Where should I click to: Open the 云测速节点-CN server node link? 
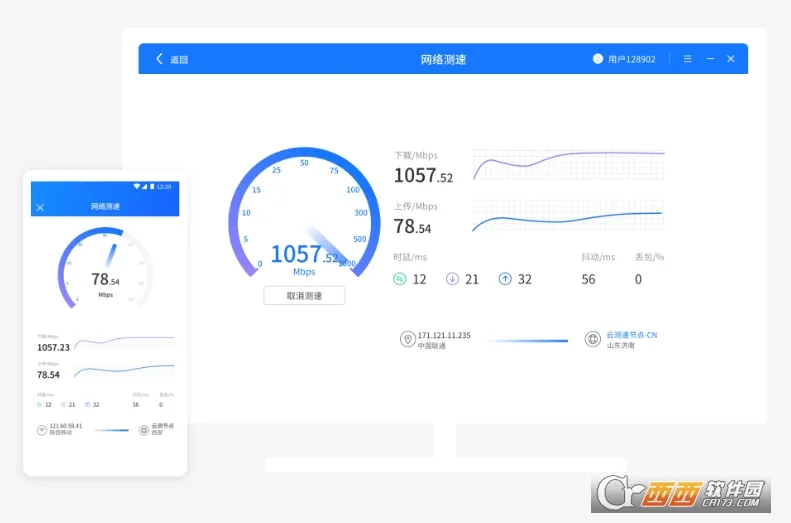point(632,335)
